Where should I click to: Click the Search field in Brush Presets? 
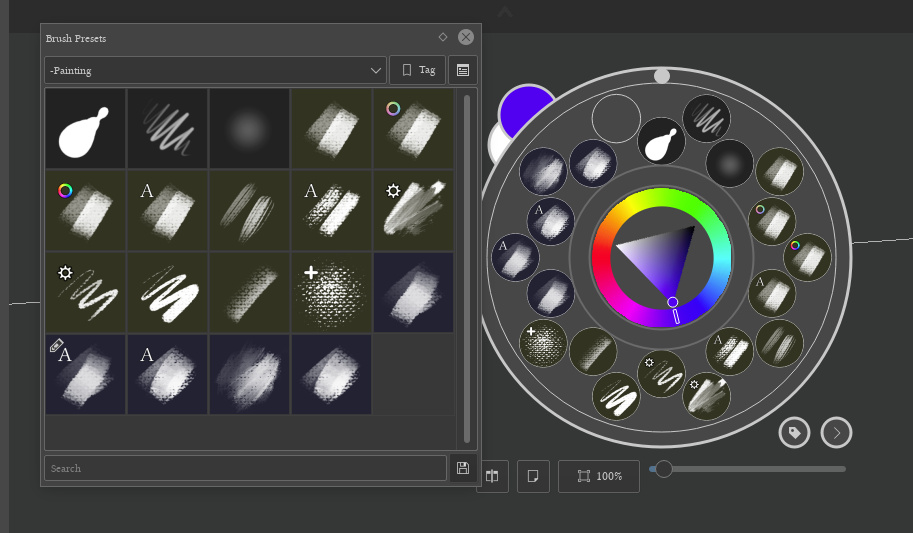click(x=245, y=468)
